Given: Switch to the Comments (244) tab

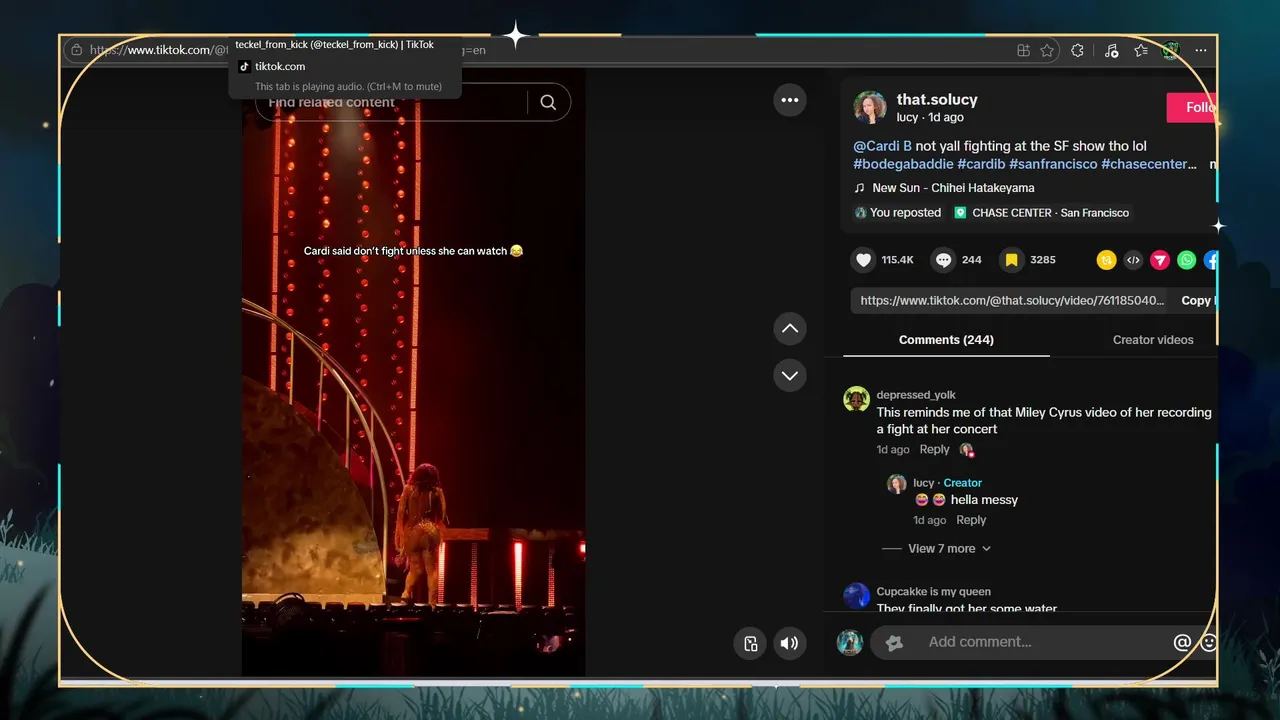Looking at the screenshot, I should pos(946,340).
